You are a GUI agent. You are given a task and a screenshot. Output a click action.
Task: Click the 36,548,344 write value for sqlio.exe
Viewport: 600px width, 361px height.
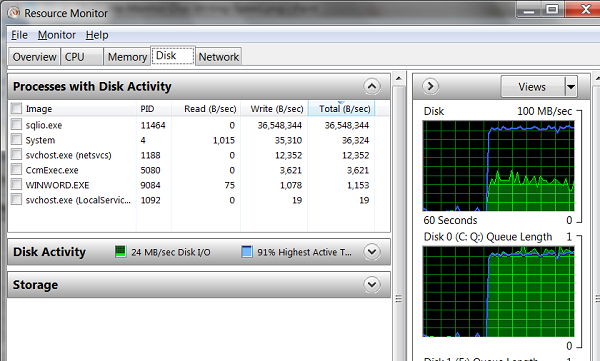pos(280,125)
